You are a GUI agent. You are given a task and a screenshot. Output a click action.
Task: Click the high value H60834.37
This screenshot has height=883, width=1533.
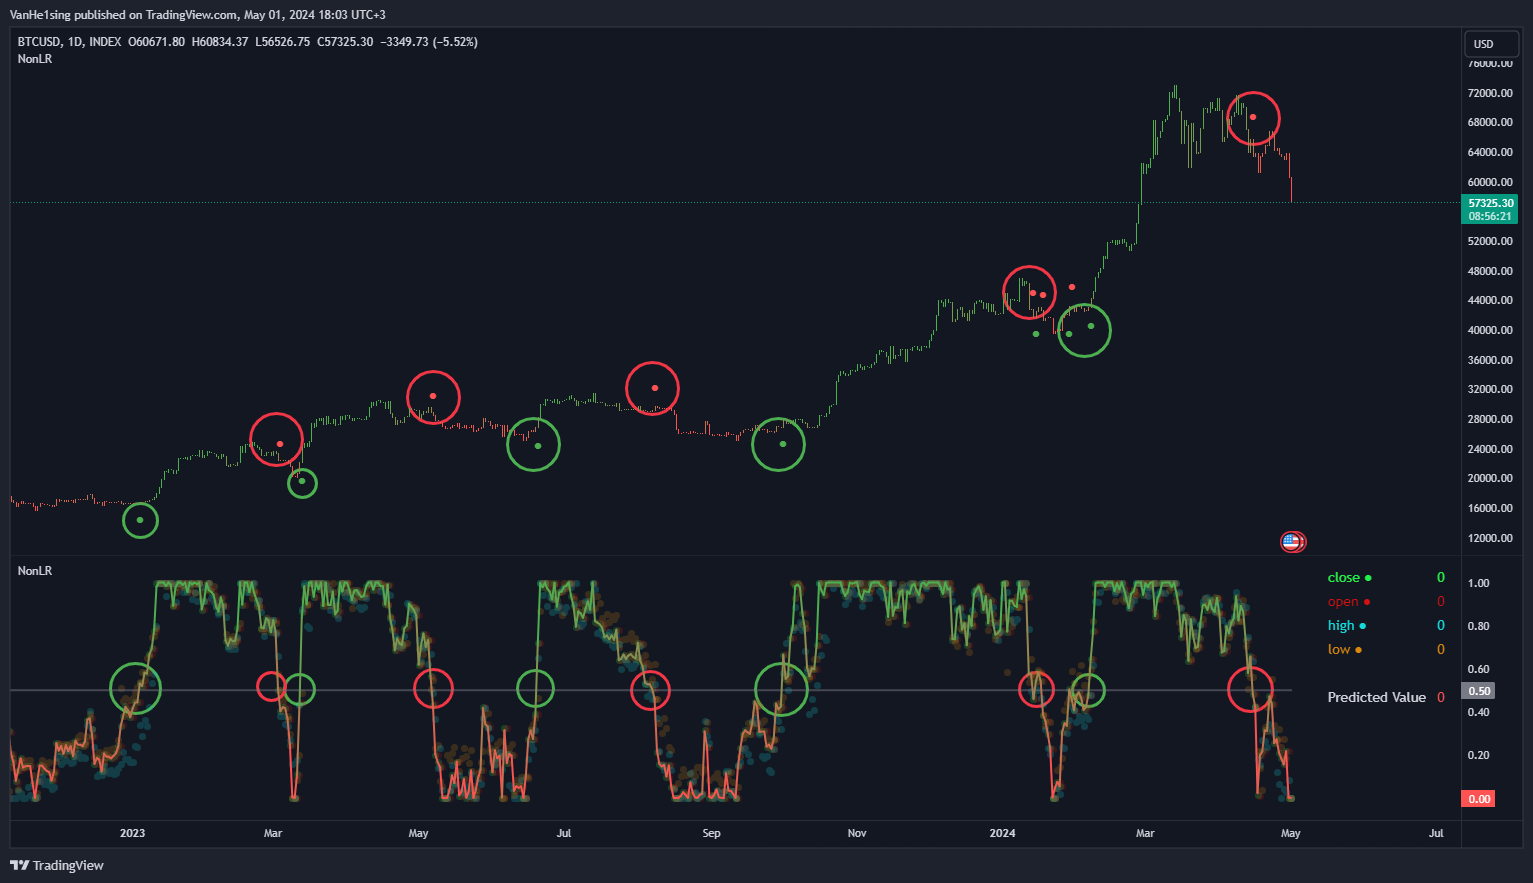220,42
